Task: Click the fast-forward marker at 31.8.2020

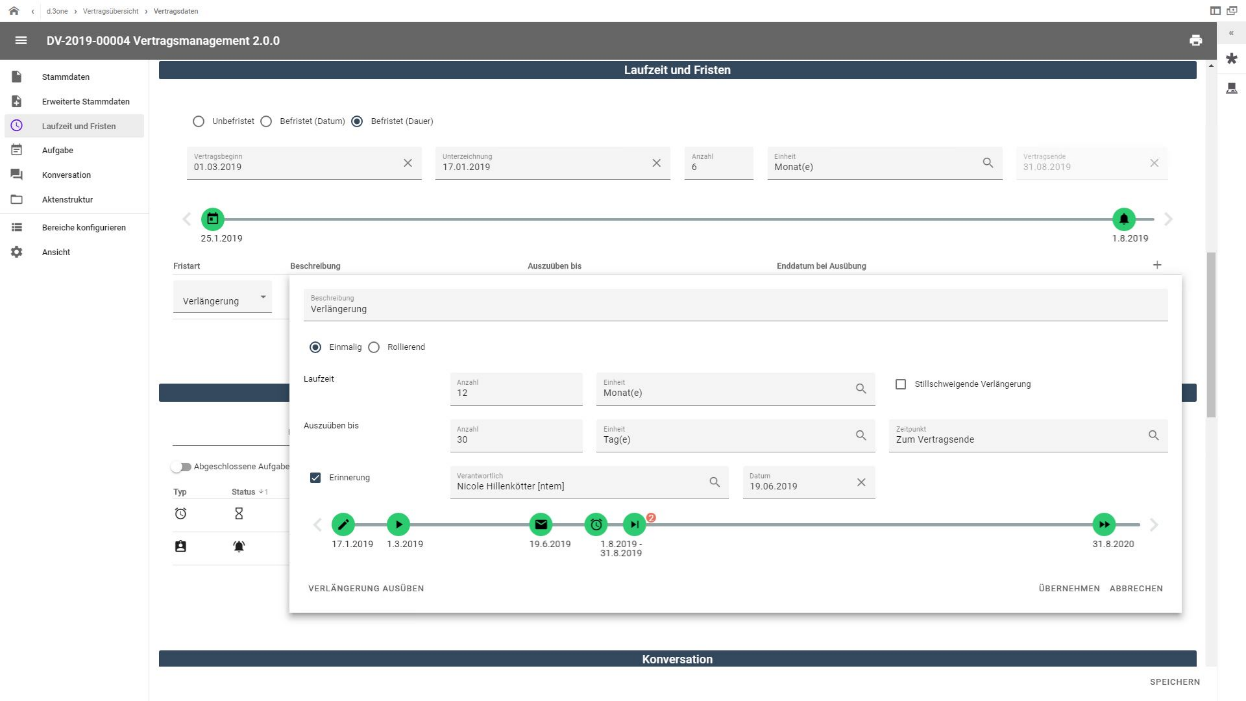Action: (x=1103, y=524)
